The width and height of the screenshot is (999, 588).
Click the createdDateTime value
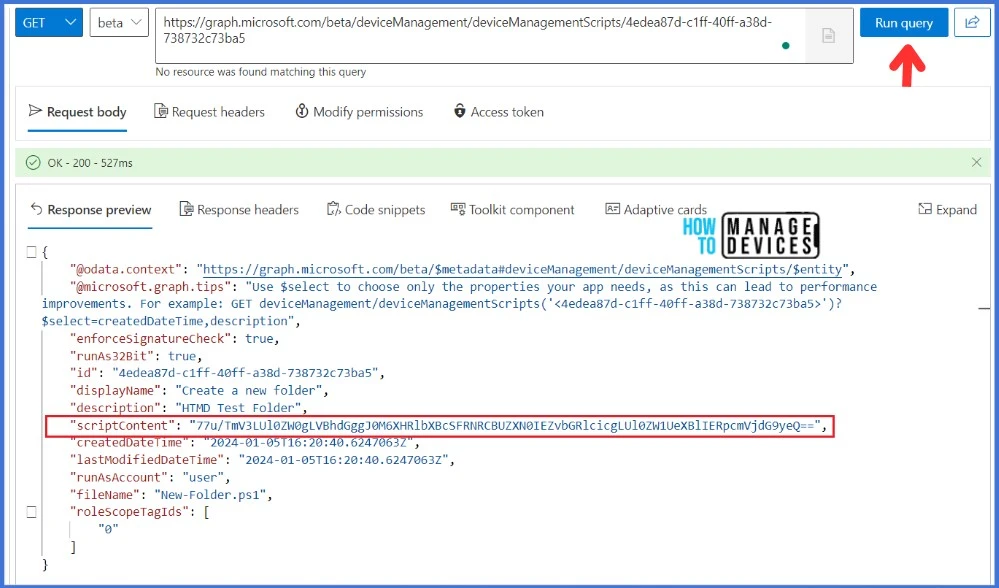click(x=308, y=443)
